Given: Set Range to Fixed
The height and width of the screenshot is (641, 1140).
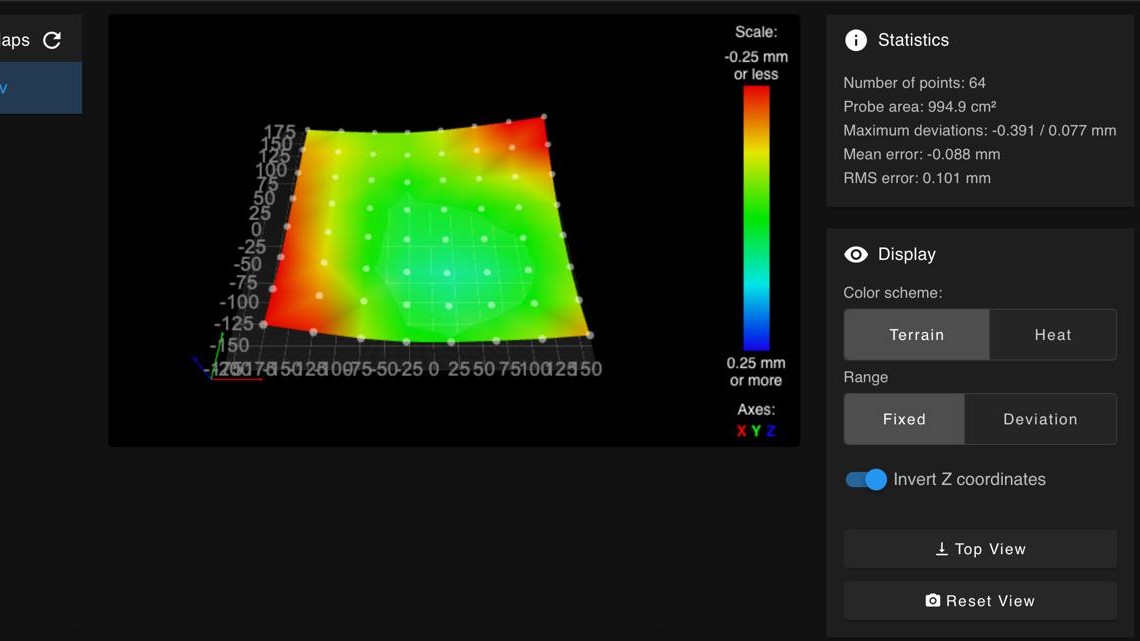Looking at the screenshot, I should 904,419.
